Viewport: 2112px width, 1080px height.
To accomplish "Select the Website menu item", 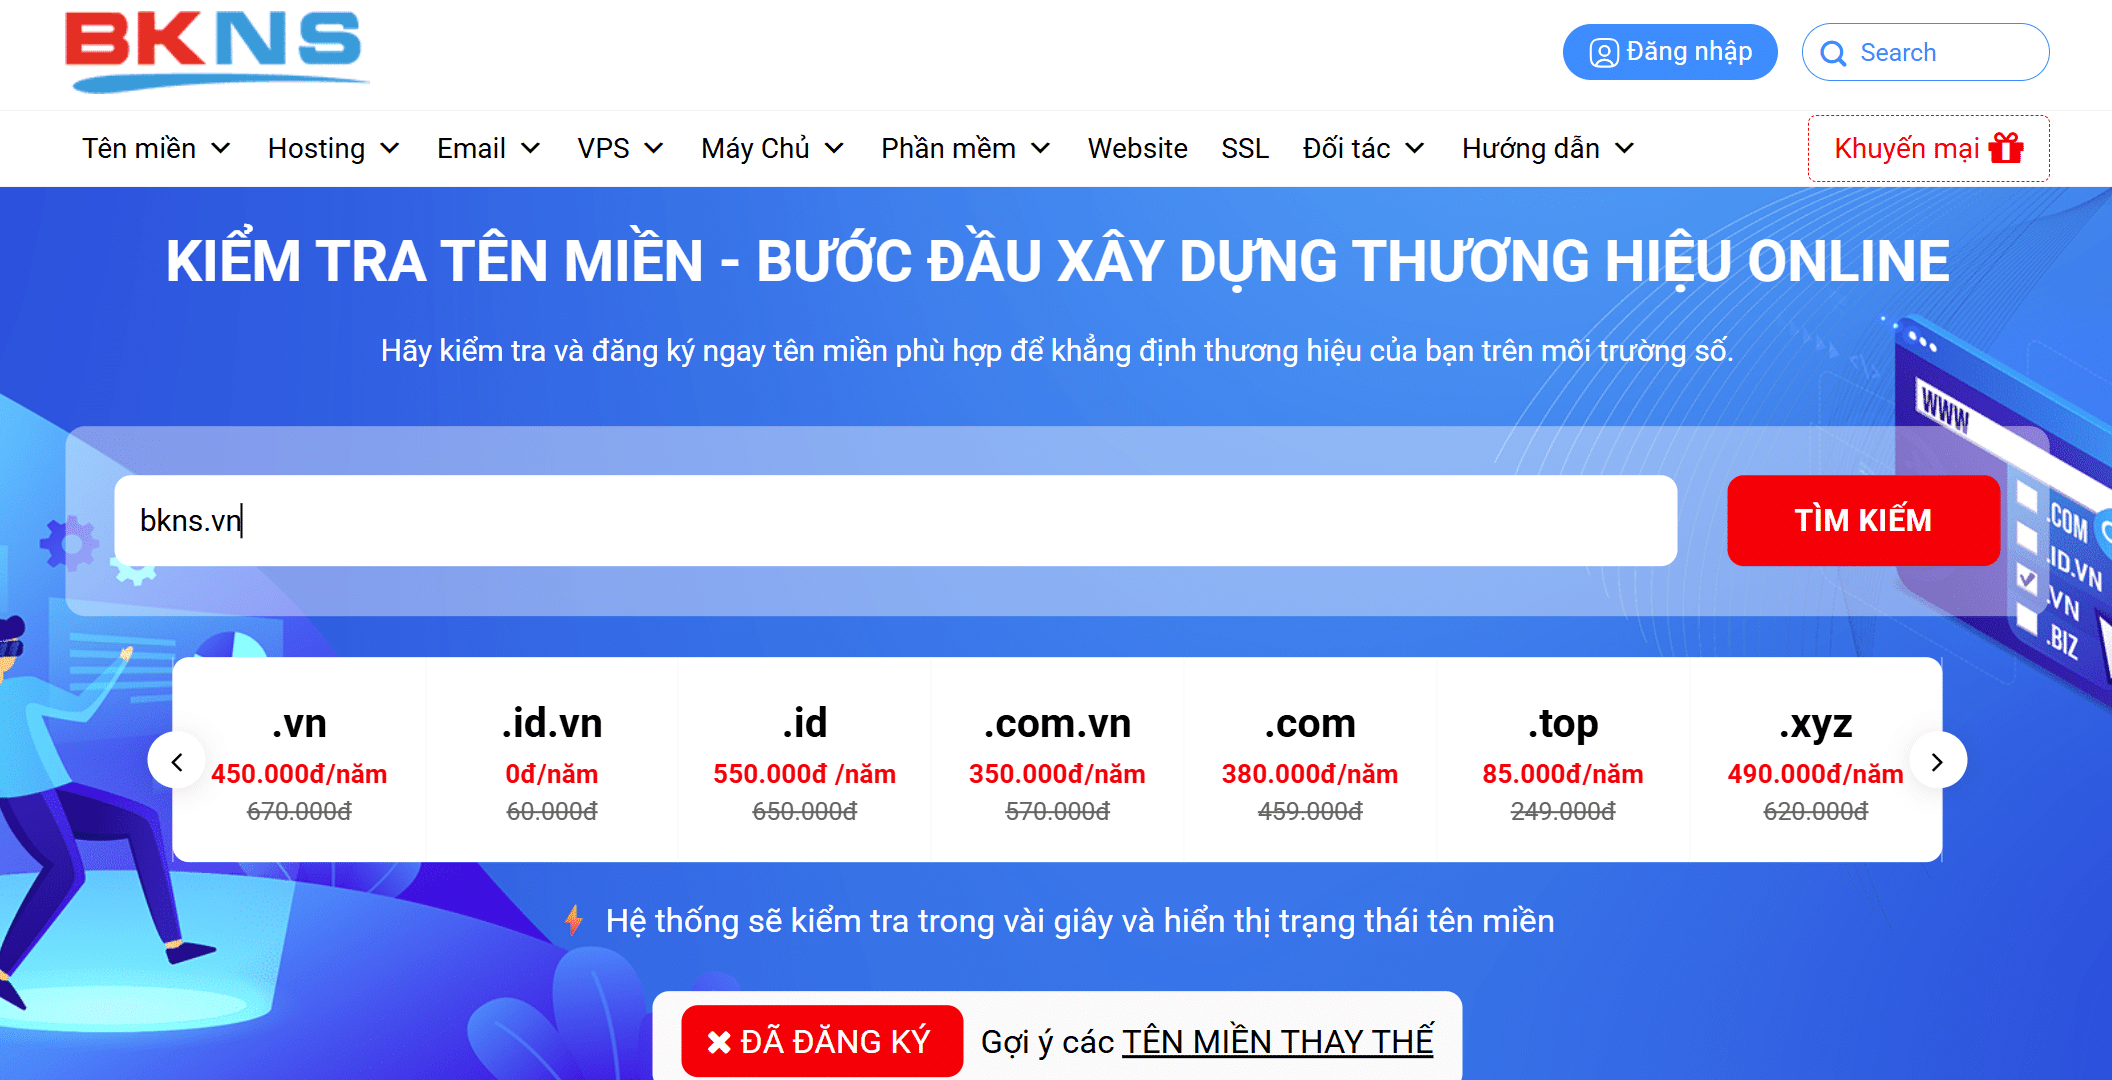I will pyautogui.click(x=1136, y=148).
